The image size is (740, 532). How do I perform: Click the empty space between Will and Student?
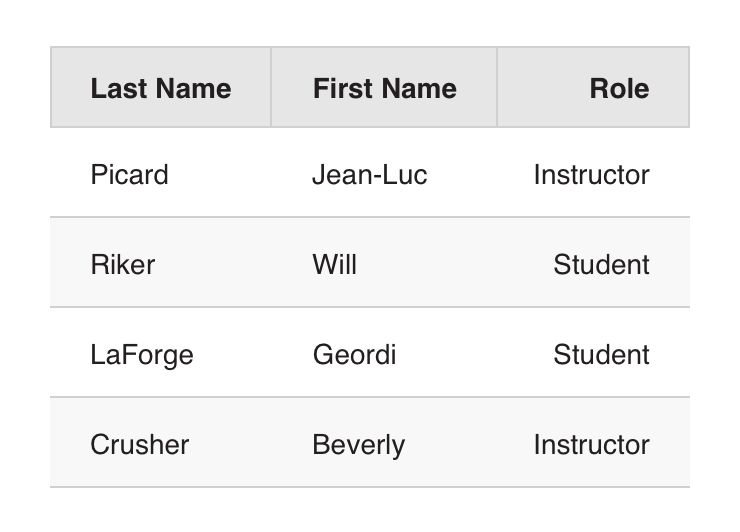[x=455, y=264]
